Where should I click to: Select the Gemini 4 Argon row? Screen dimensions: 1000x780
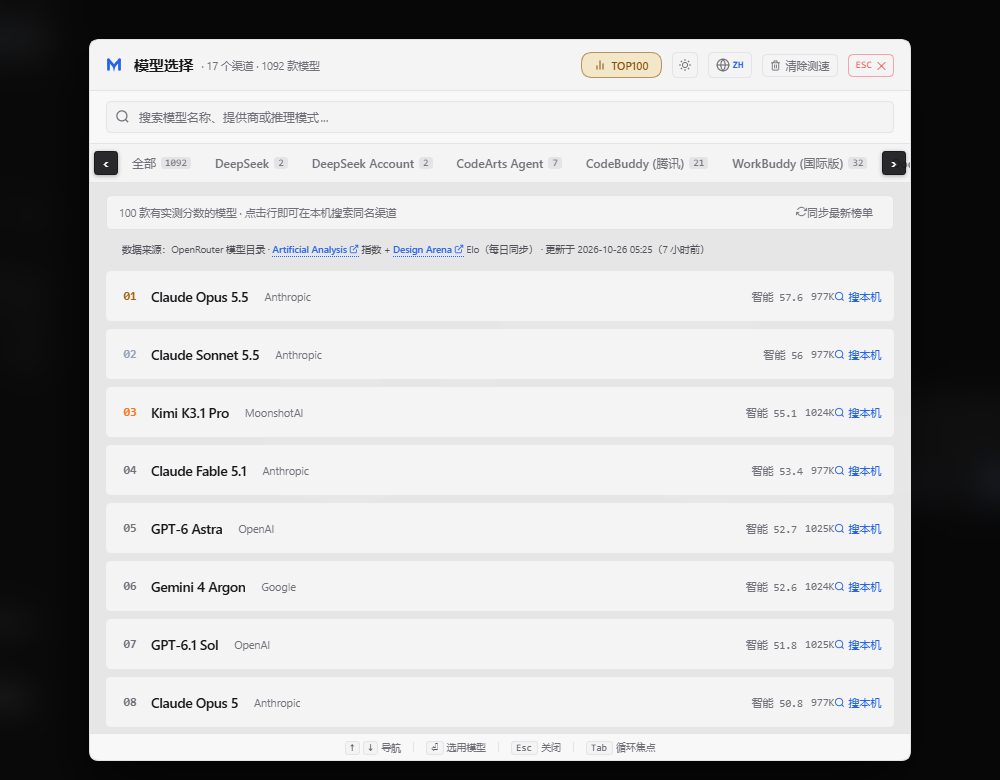coord(500,586)
